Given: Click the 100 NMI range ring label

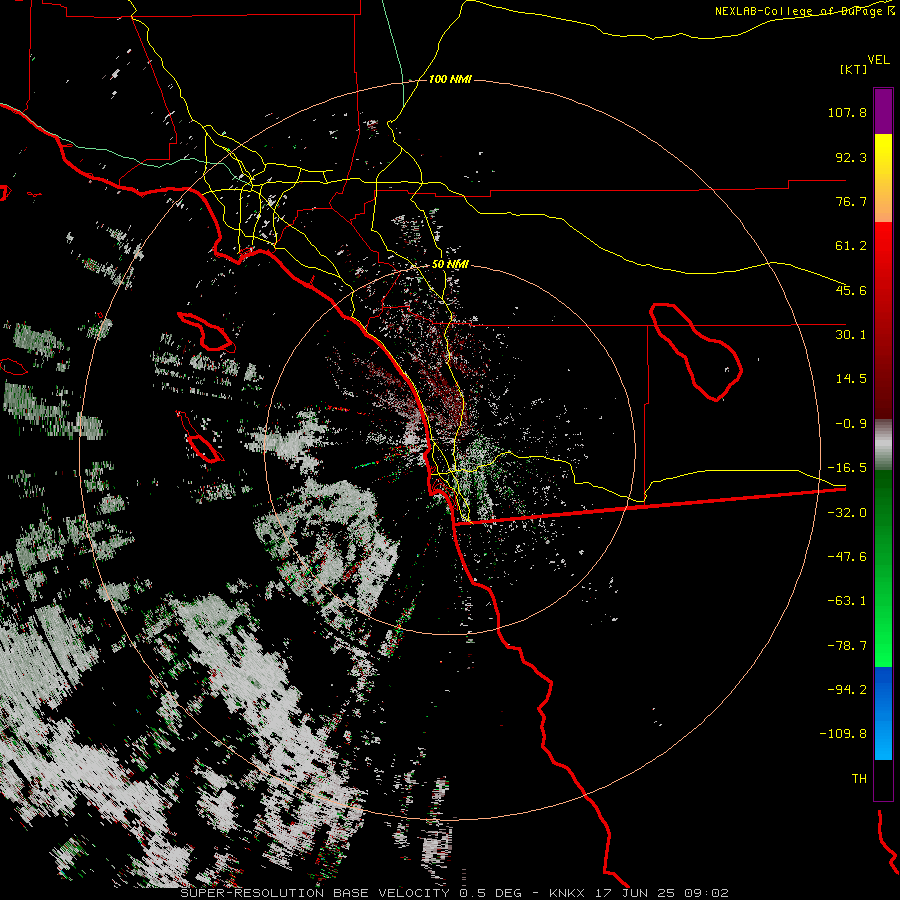Looking at the screenshot, I should point(450,79).
